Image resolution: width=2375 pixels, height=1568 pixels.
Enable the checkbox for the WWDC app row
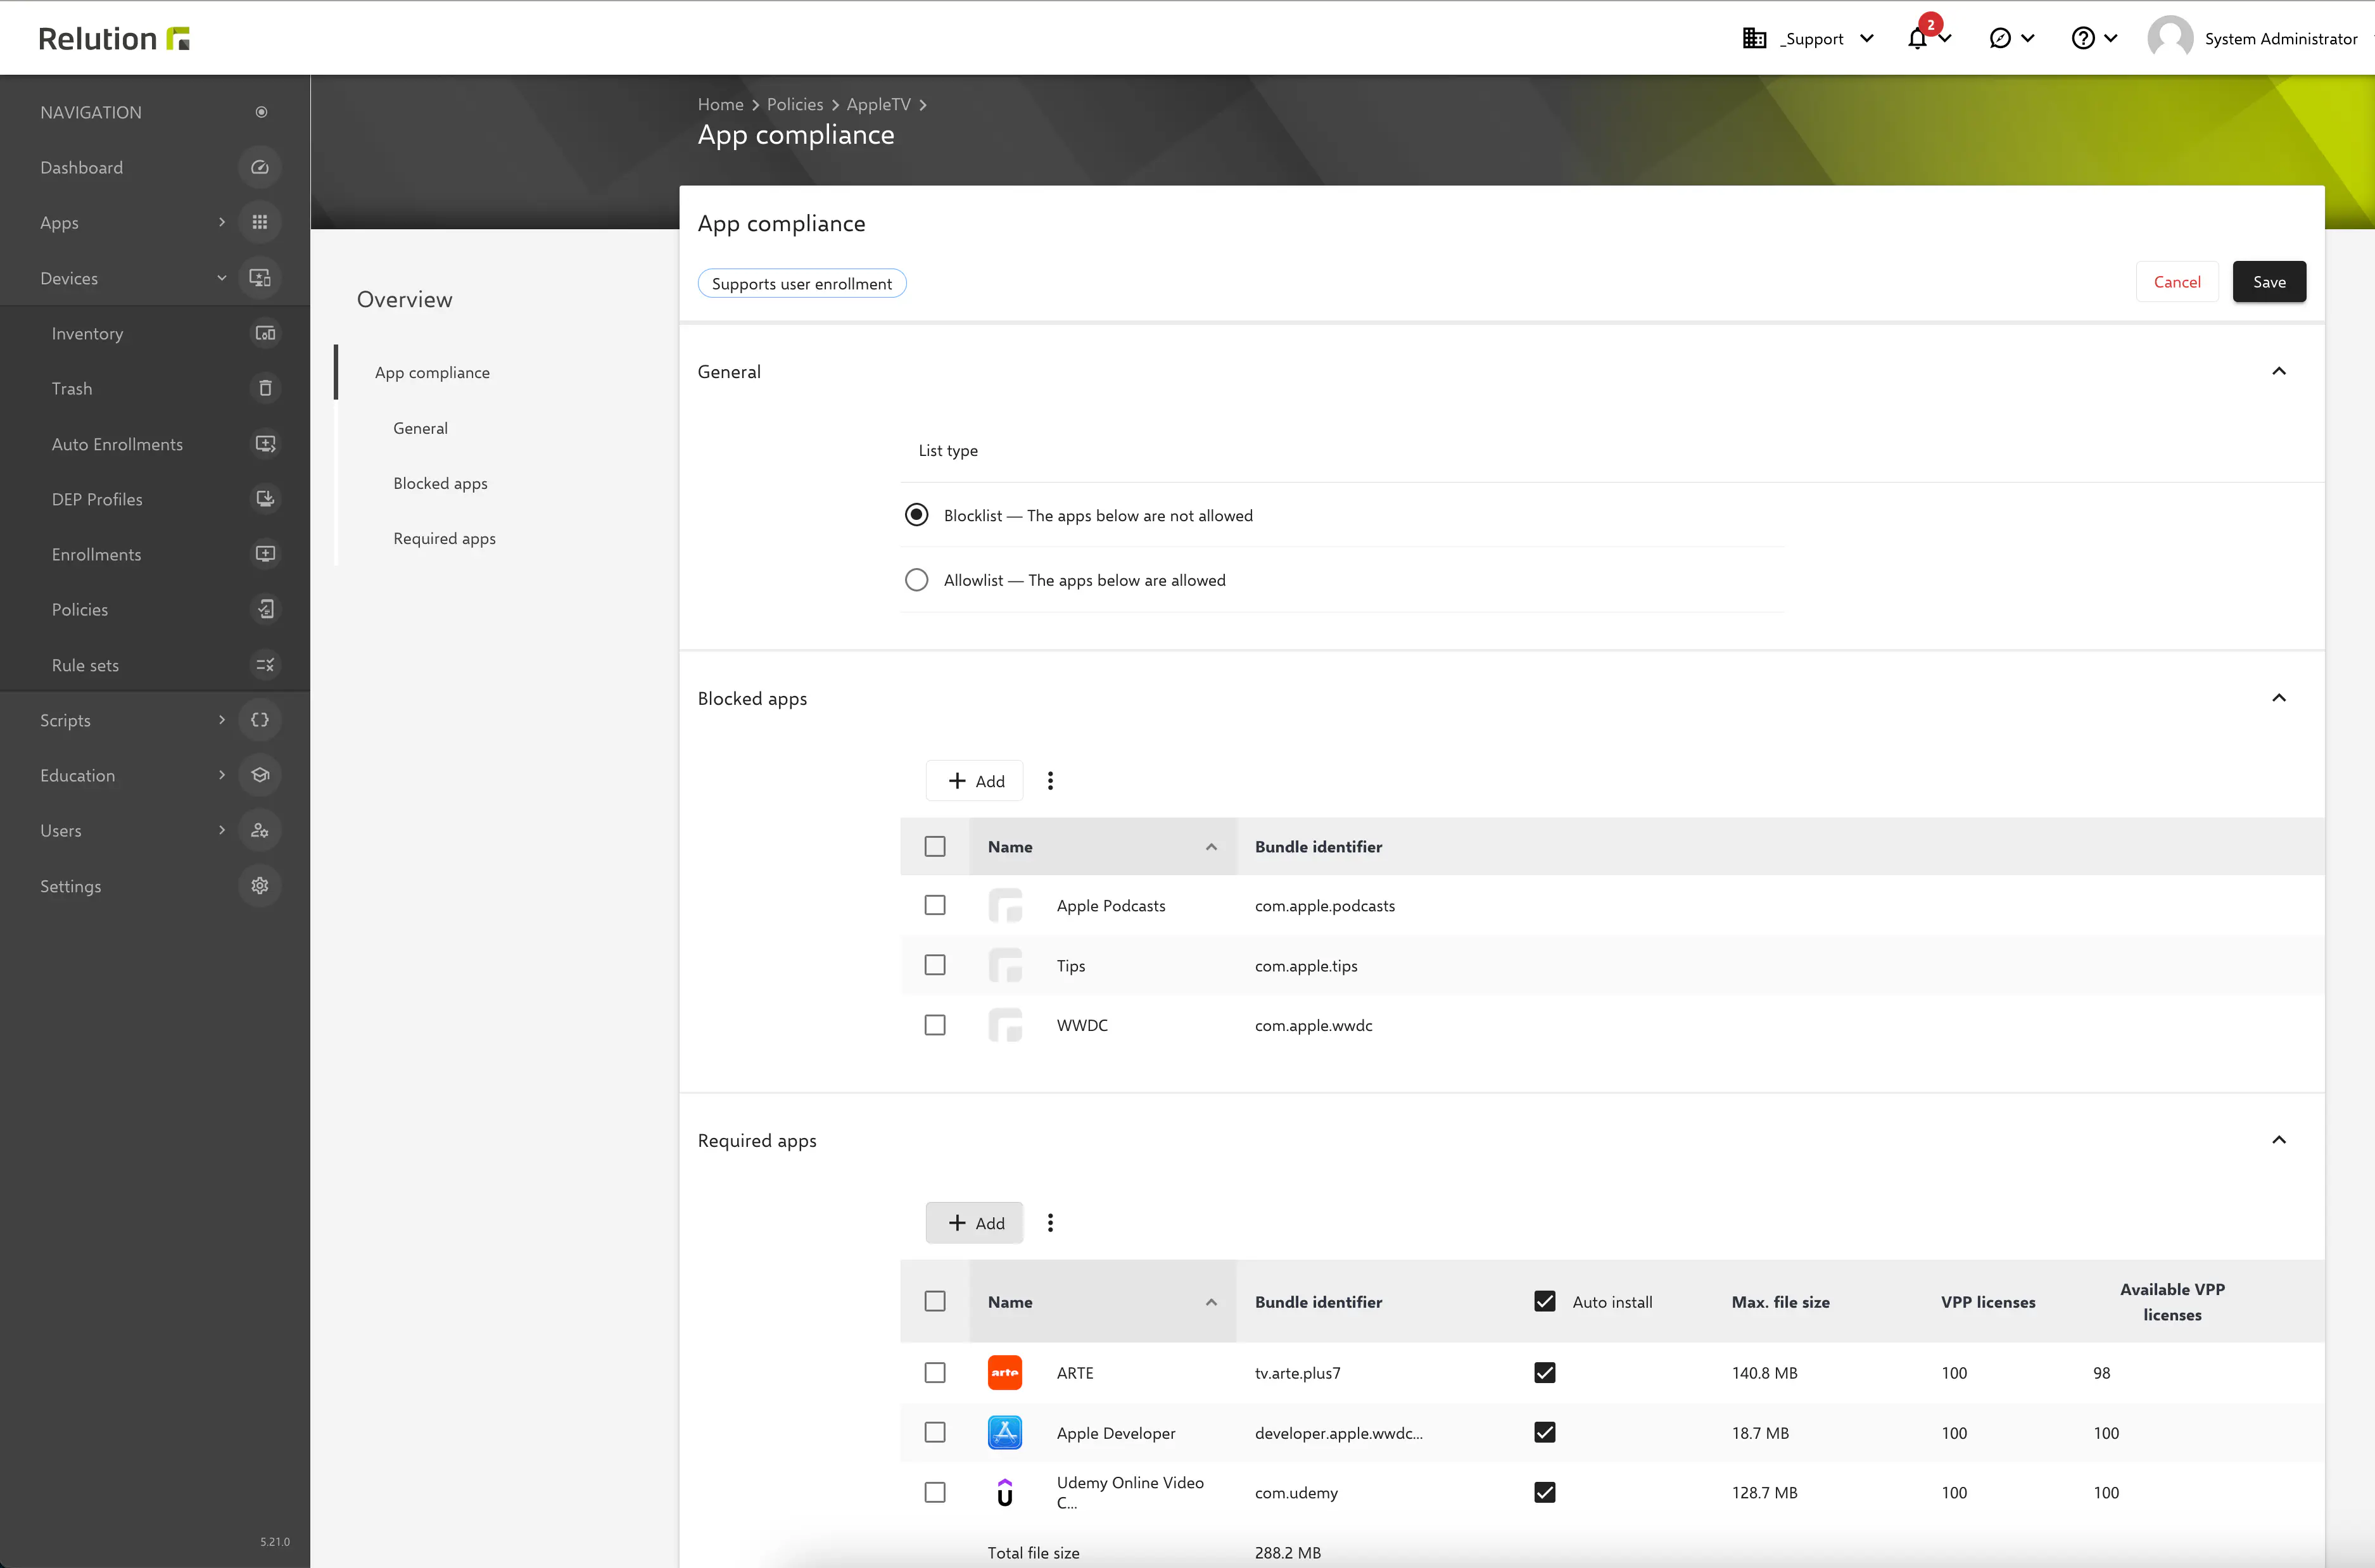935,1024
